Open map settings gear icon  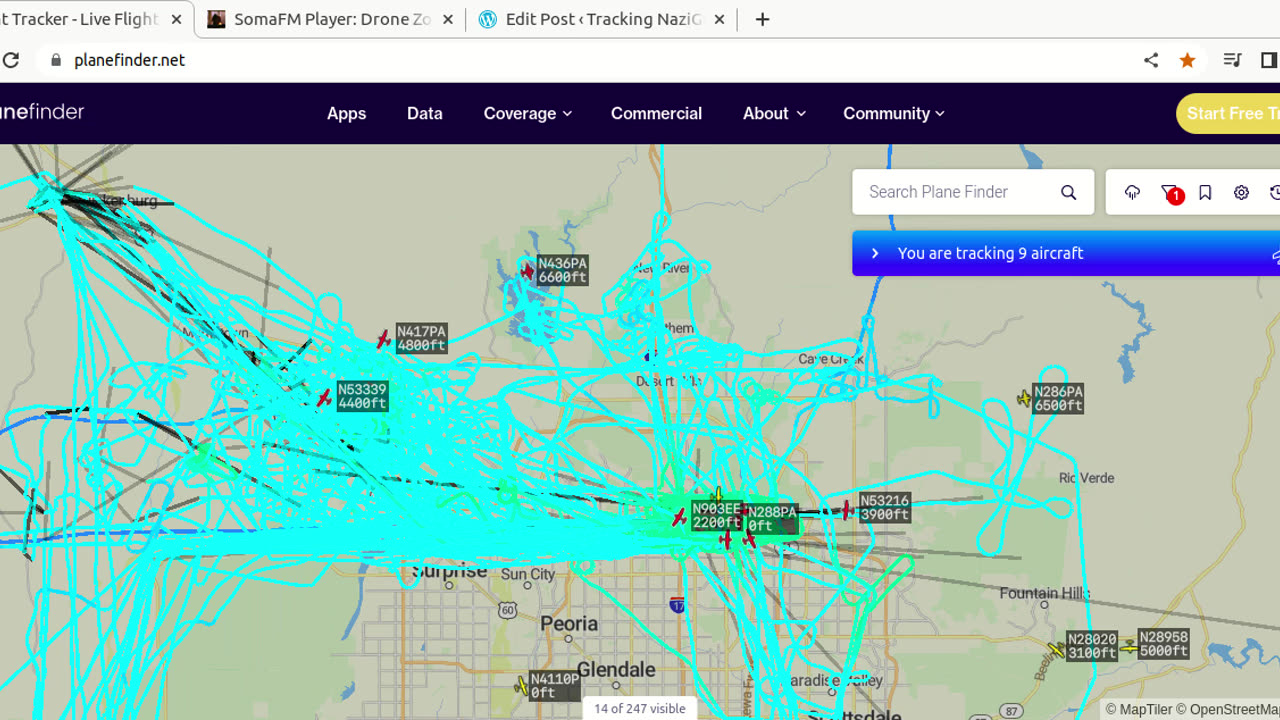1241,193
